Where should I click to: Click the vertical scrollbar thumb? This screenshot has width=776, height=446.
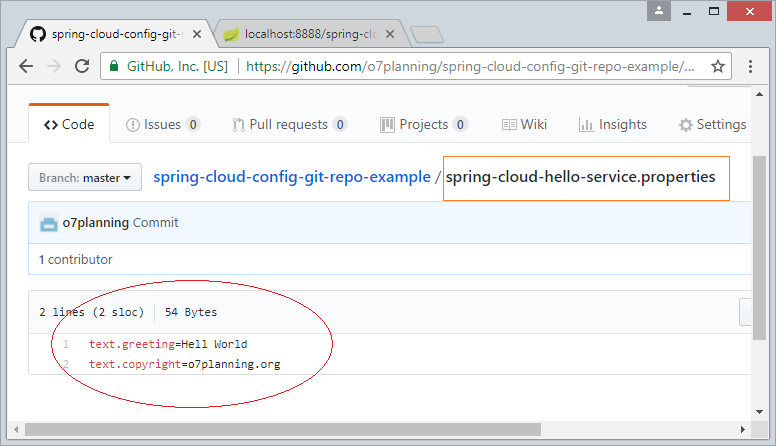759,248
